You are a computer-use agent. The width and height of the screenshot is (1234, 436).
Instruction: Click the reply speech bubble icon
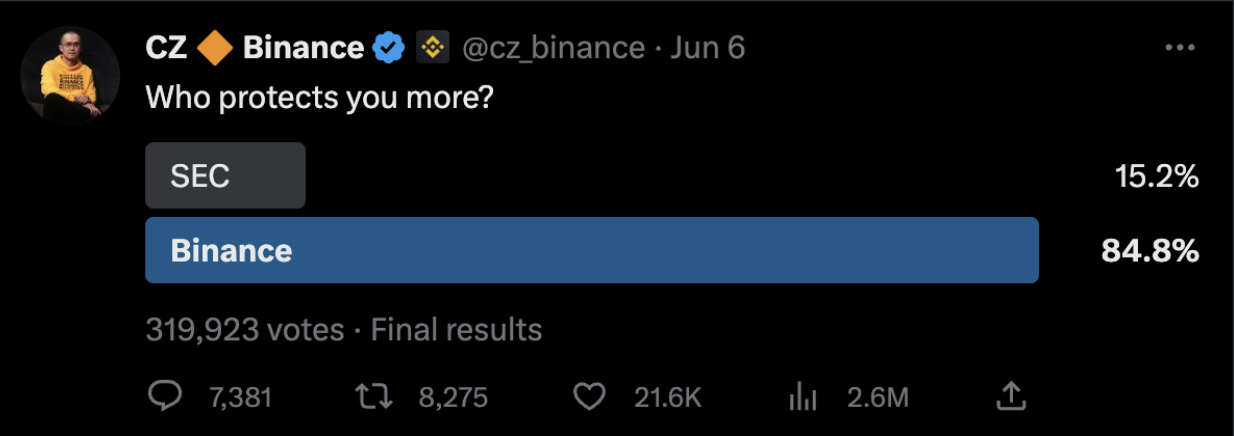coord(163,397)
